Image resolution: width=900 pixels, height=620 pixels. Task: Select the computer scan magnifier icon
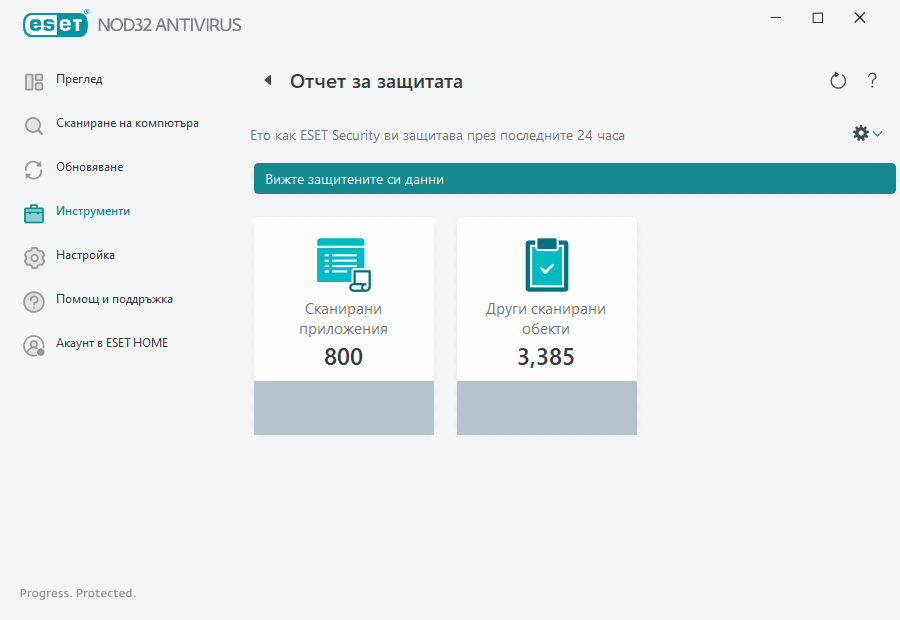[33, 124]
